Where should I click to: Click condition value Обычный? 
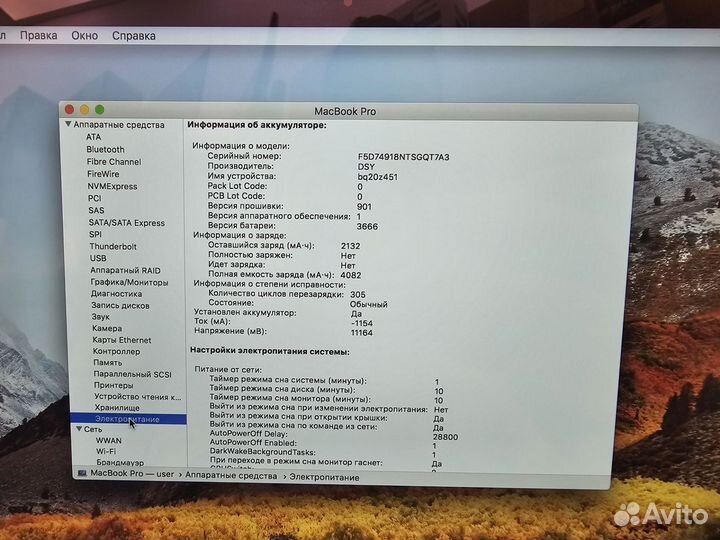click(369, 304)
